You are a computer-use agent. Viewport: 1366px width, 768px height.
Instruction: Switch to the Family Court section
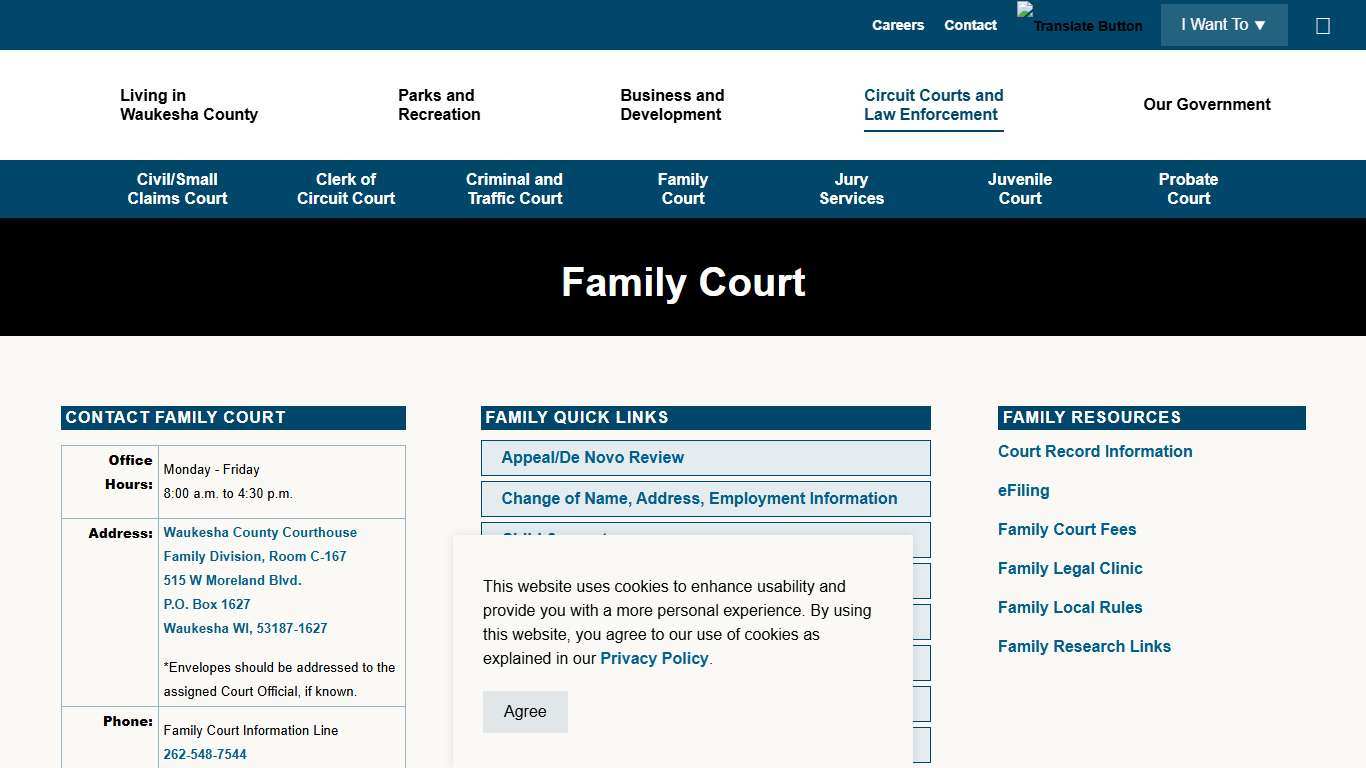pyautogui.click(x=683, y=189)
